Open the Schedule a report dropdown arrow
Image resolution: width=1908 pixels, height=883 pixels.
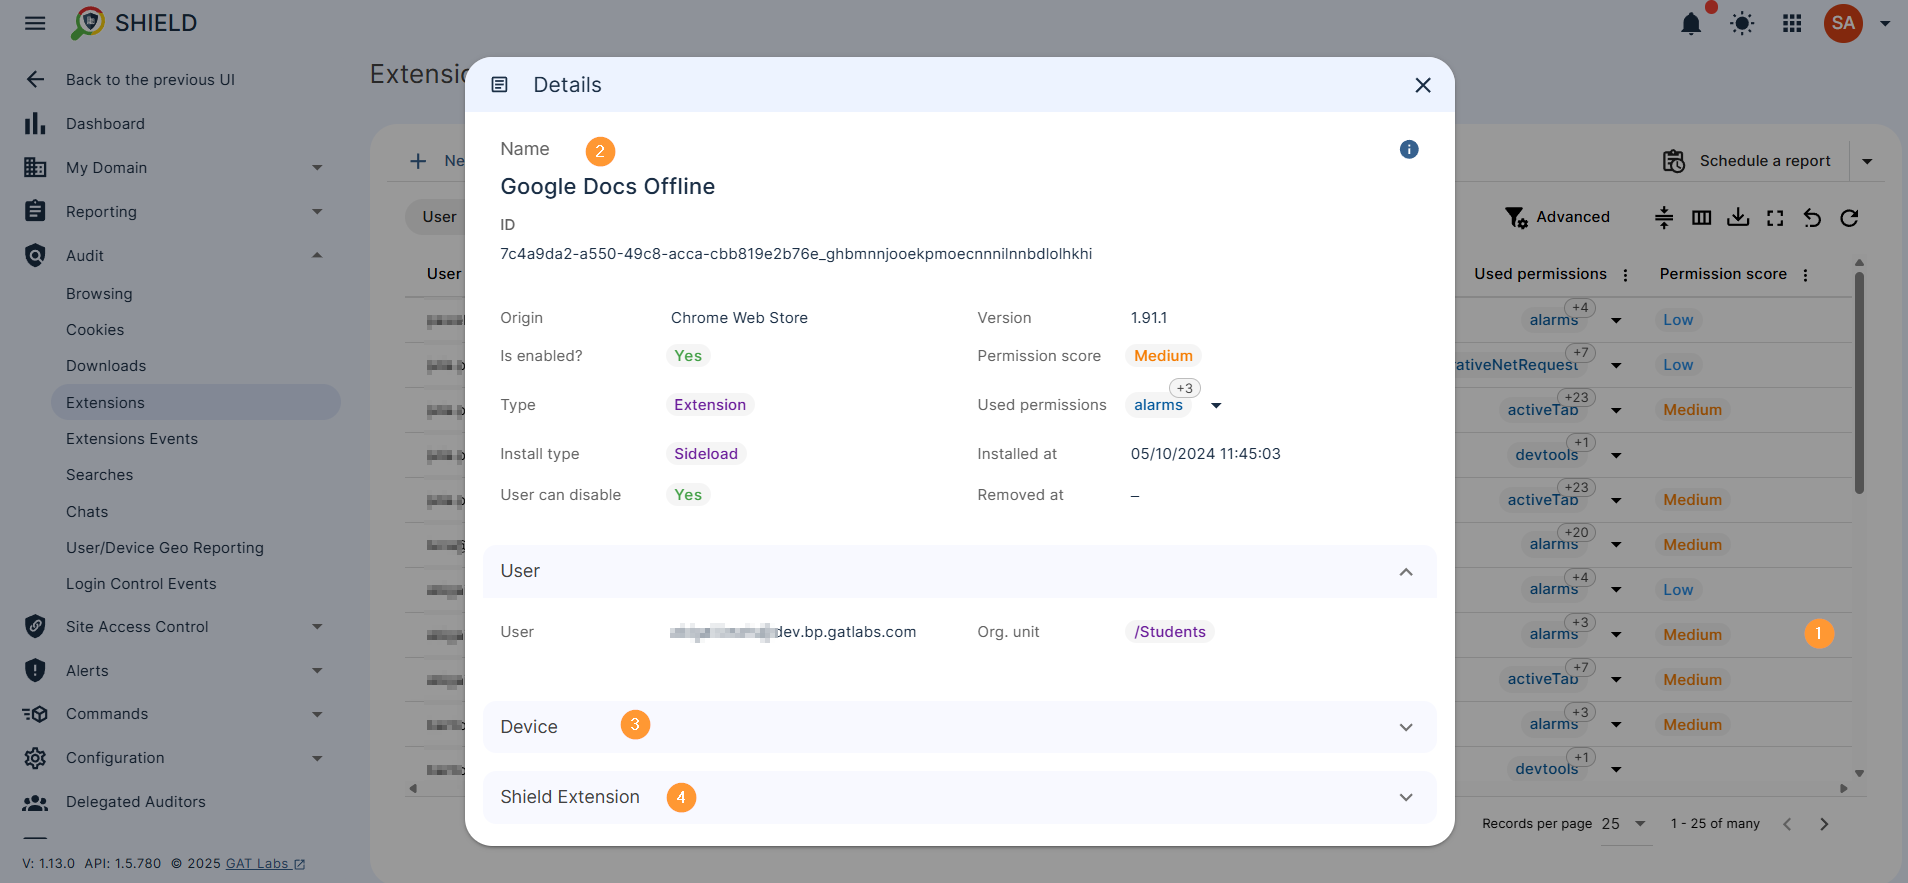coord(1867,161)
